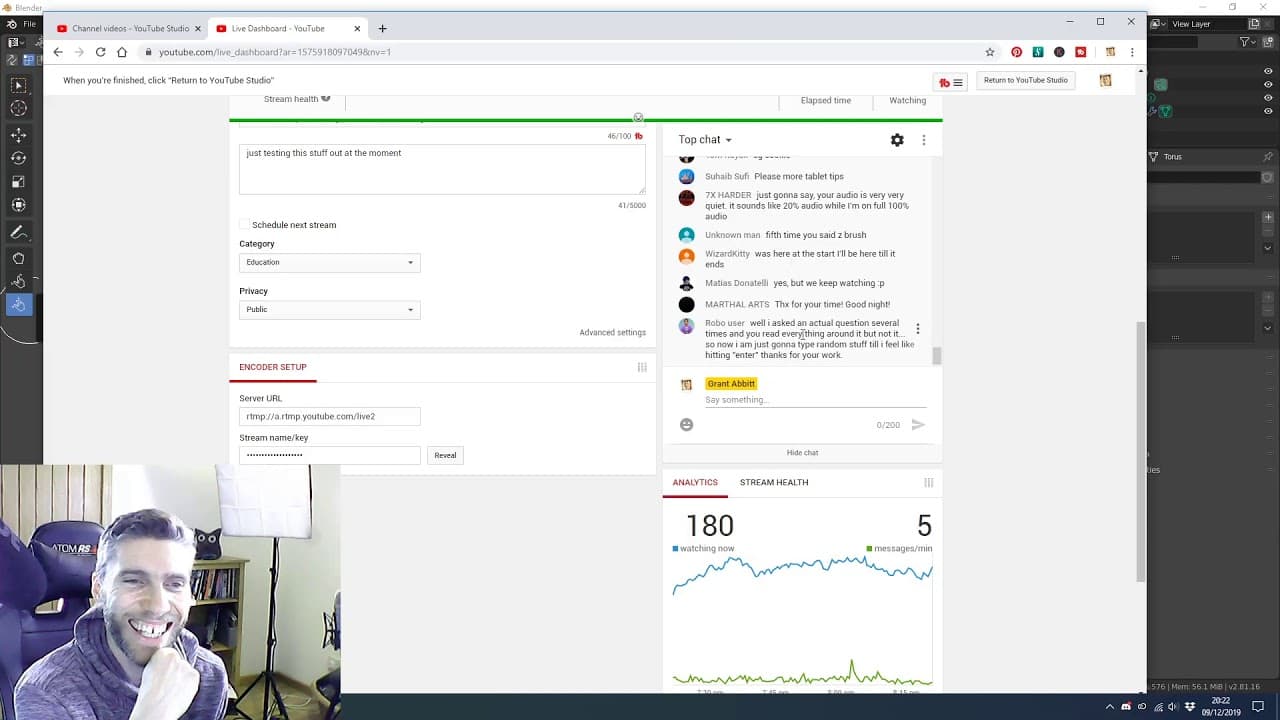
Task: Expand the Top chat dropdown
Action: pos(705,140)
